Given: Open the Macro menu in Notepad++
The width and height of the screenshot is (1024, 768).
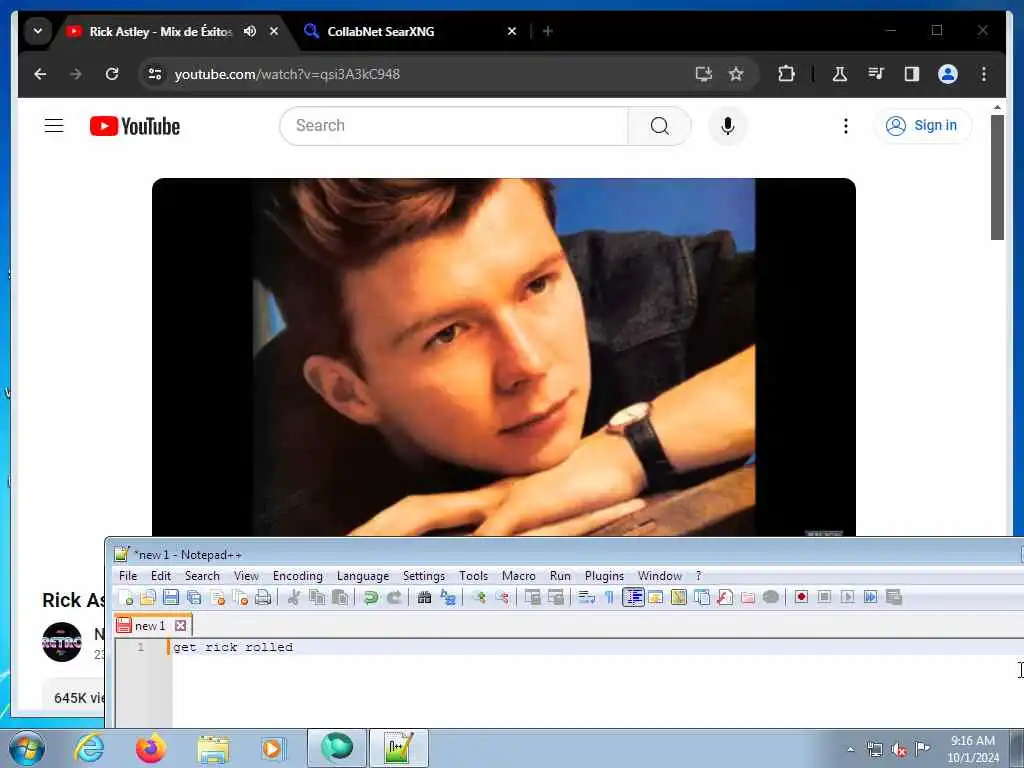Looking at the screenshot, I should tap(519, 576).
